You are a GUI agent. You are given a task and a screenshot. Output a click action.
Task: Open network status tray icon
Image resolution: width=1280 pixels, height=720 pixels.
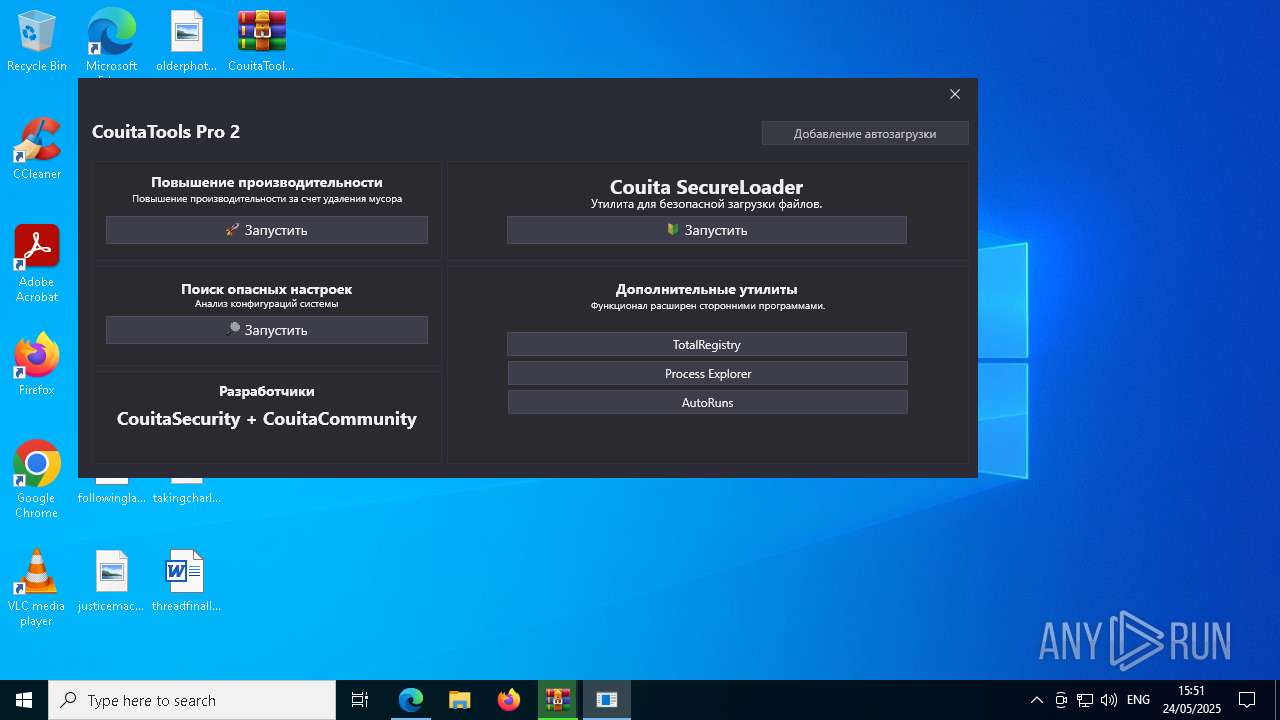coord(1085,700)
